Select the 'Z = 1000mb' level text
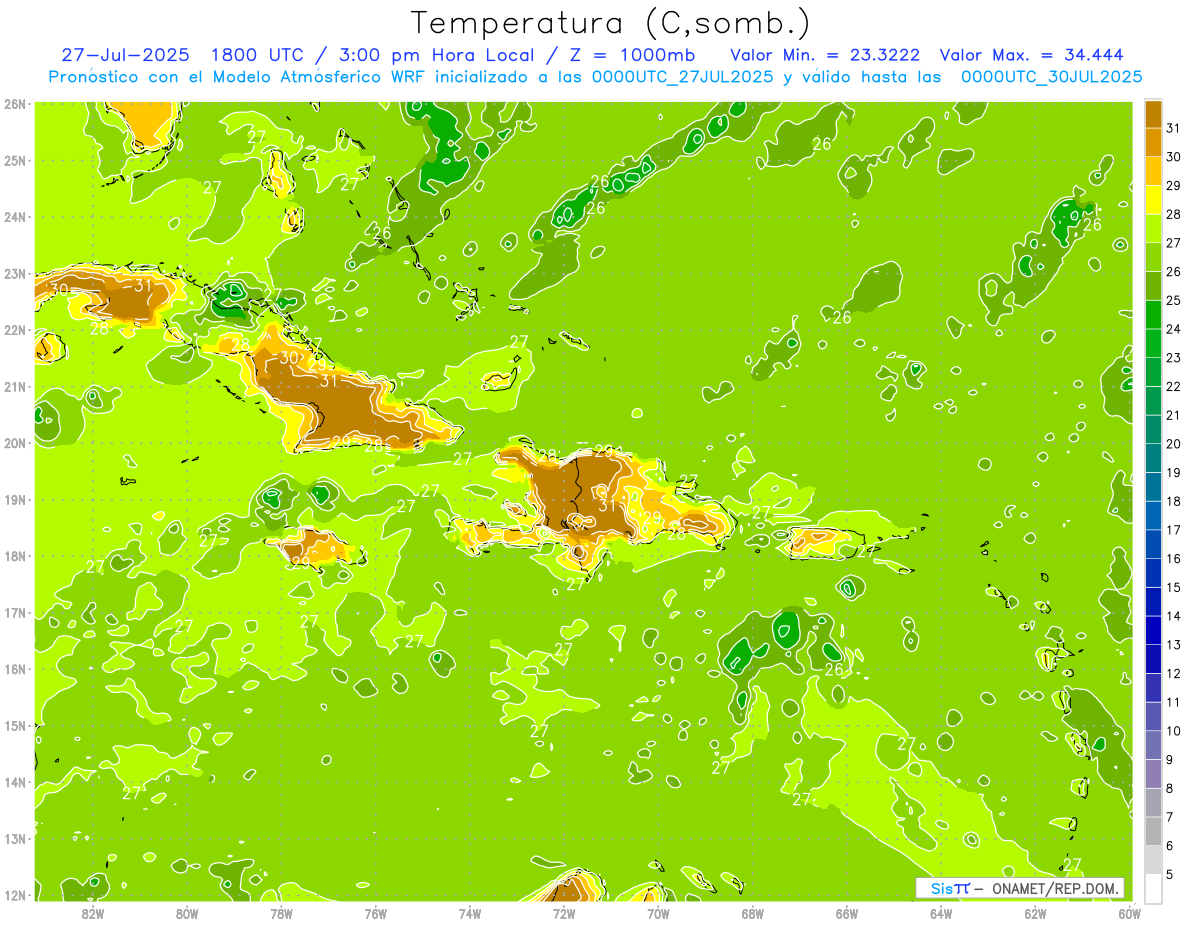The image size is (1200, 927). pyautogui.click(x=631, y=55)
